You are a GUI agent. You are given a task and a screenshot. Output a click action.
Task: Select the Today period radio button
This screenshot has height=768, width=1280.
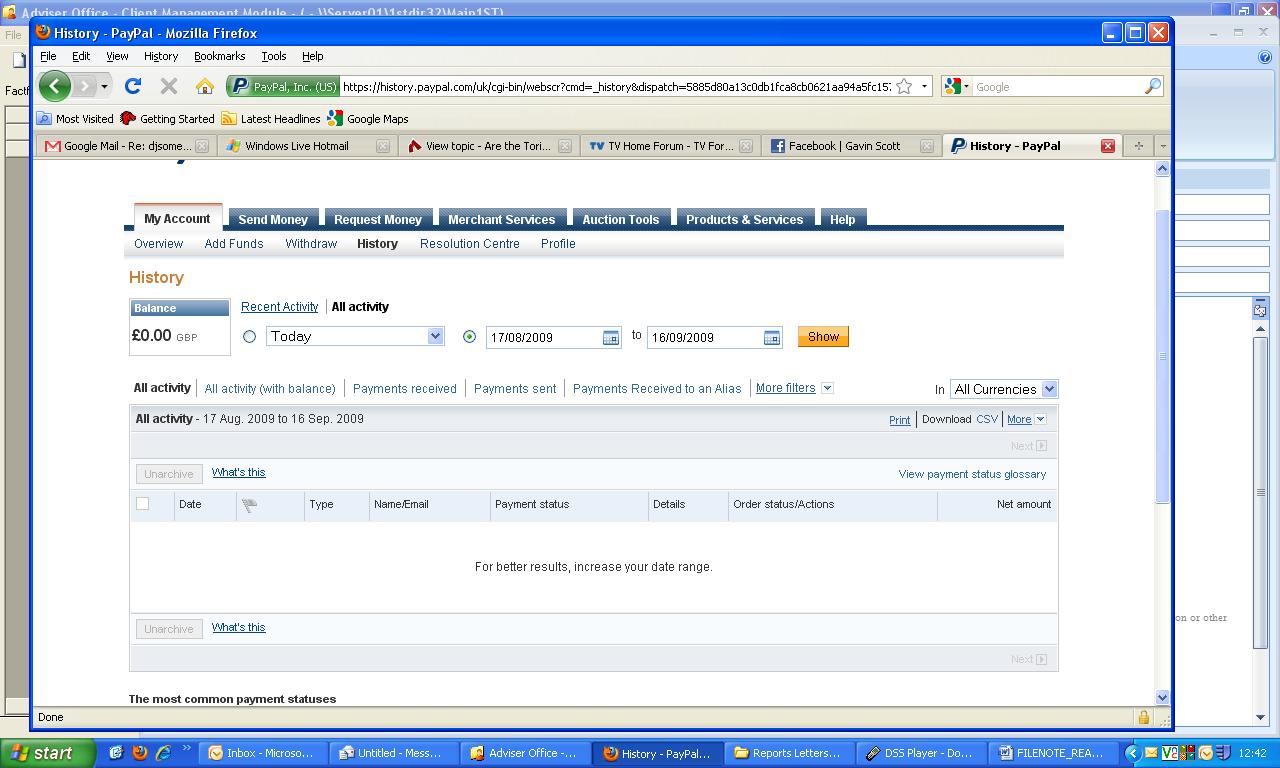click(x=250, y=337)
